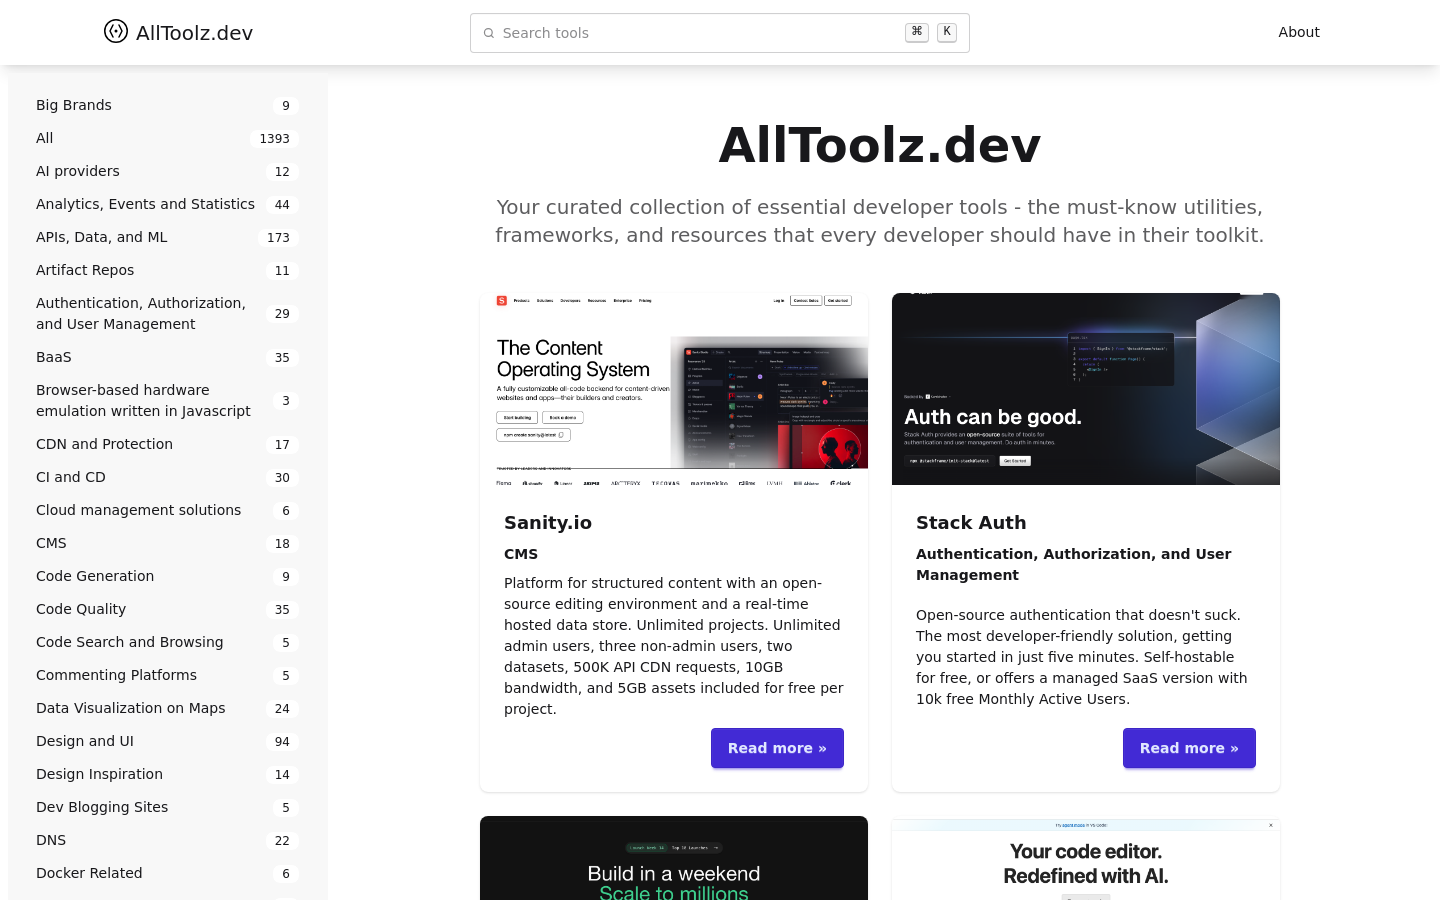
Task: Click Read more on Stack Auth card
Action: (x=1189, y=748)
